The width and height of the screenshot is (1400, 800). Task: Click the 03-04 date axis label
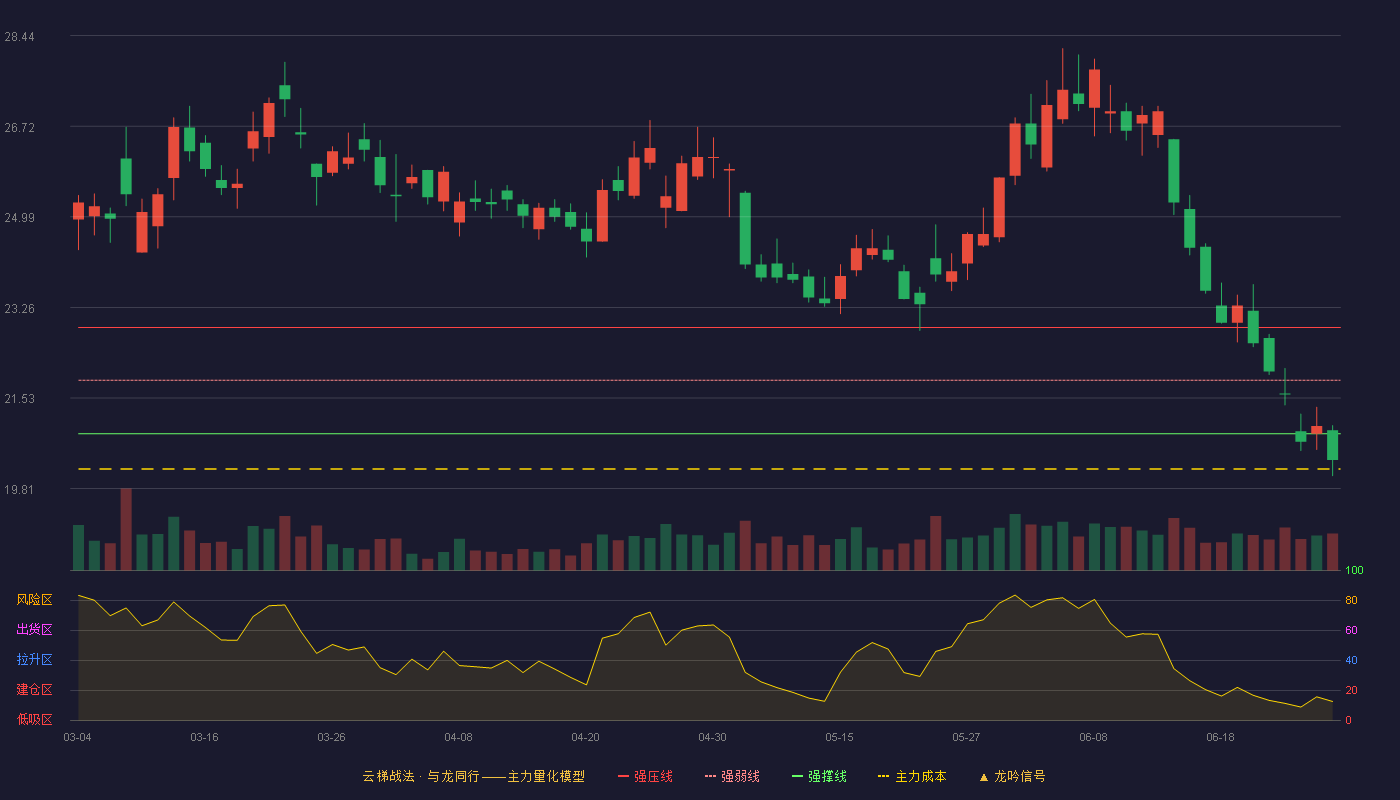coord(77,737)
